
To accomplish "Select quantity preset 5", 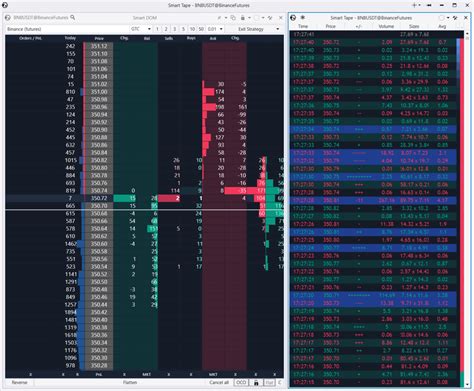I will tap(183, 29).
